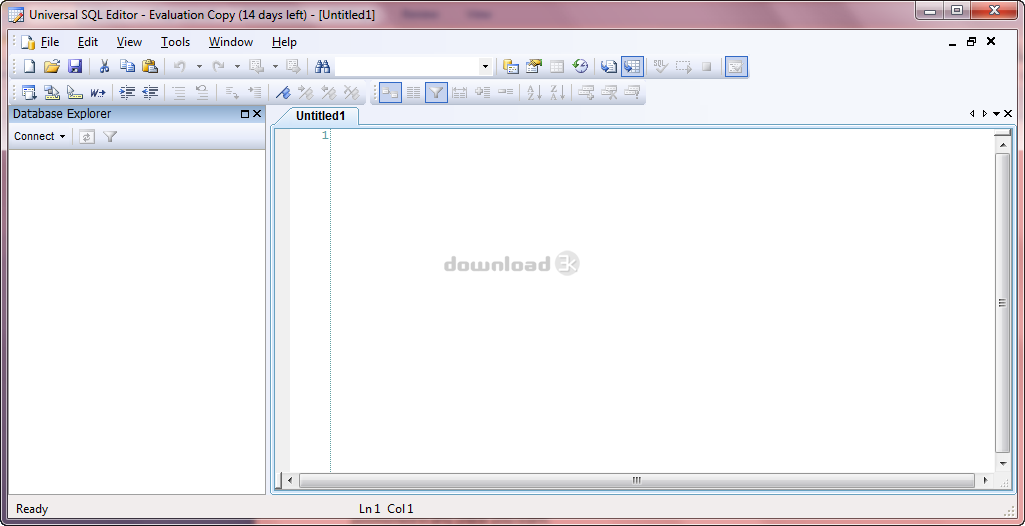This screenshot has width=1025, height=526.
Task: Toggle the results-to-grid icon
Action: point(632,66)
